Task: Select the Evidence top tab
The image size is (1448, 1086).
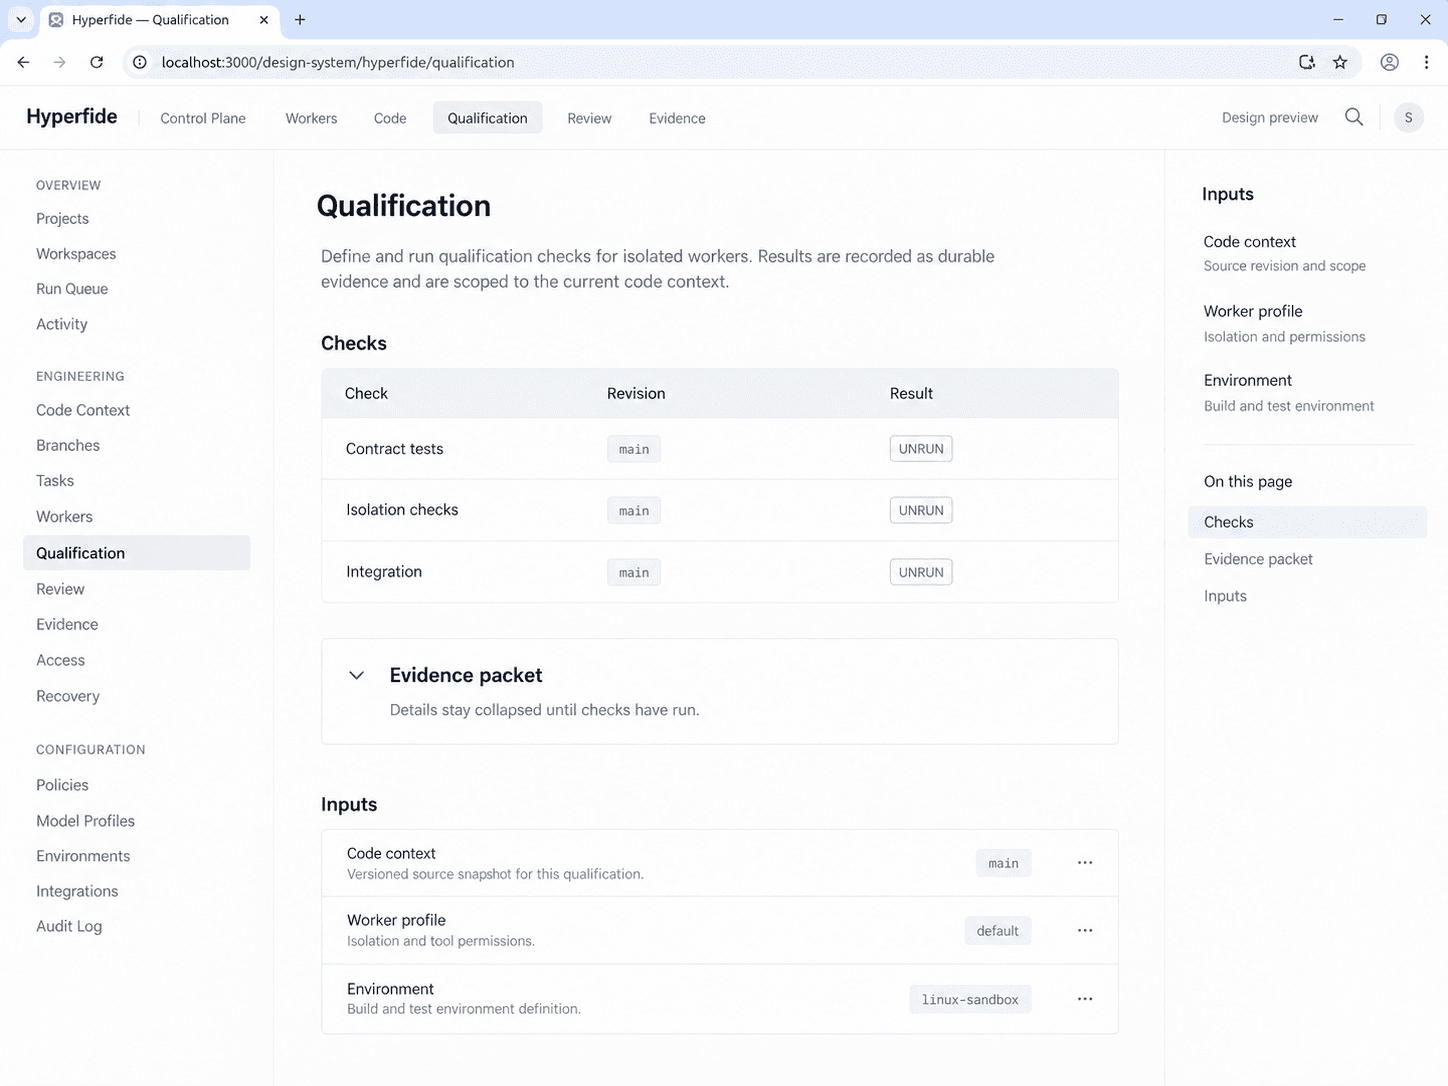Action: tap(677, 118)
